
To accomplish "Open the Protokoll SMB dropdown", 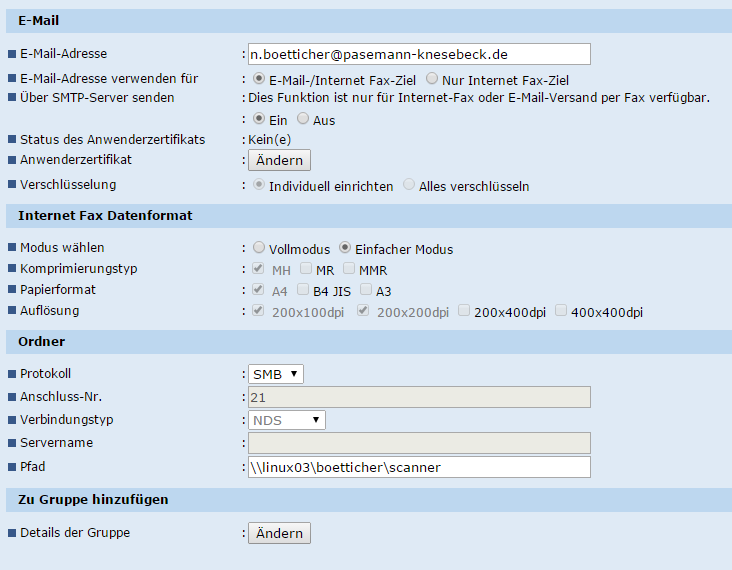I will 276,374.
